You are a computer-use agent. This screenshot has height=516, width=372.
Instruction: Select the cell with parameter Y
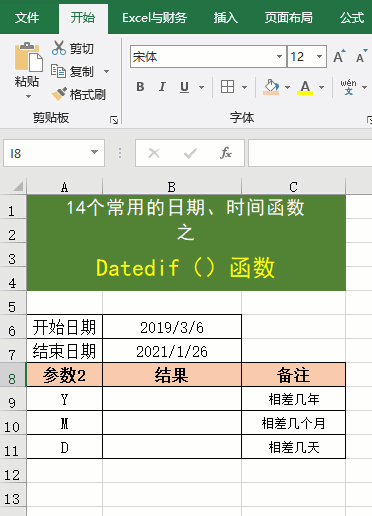(64, 399)
